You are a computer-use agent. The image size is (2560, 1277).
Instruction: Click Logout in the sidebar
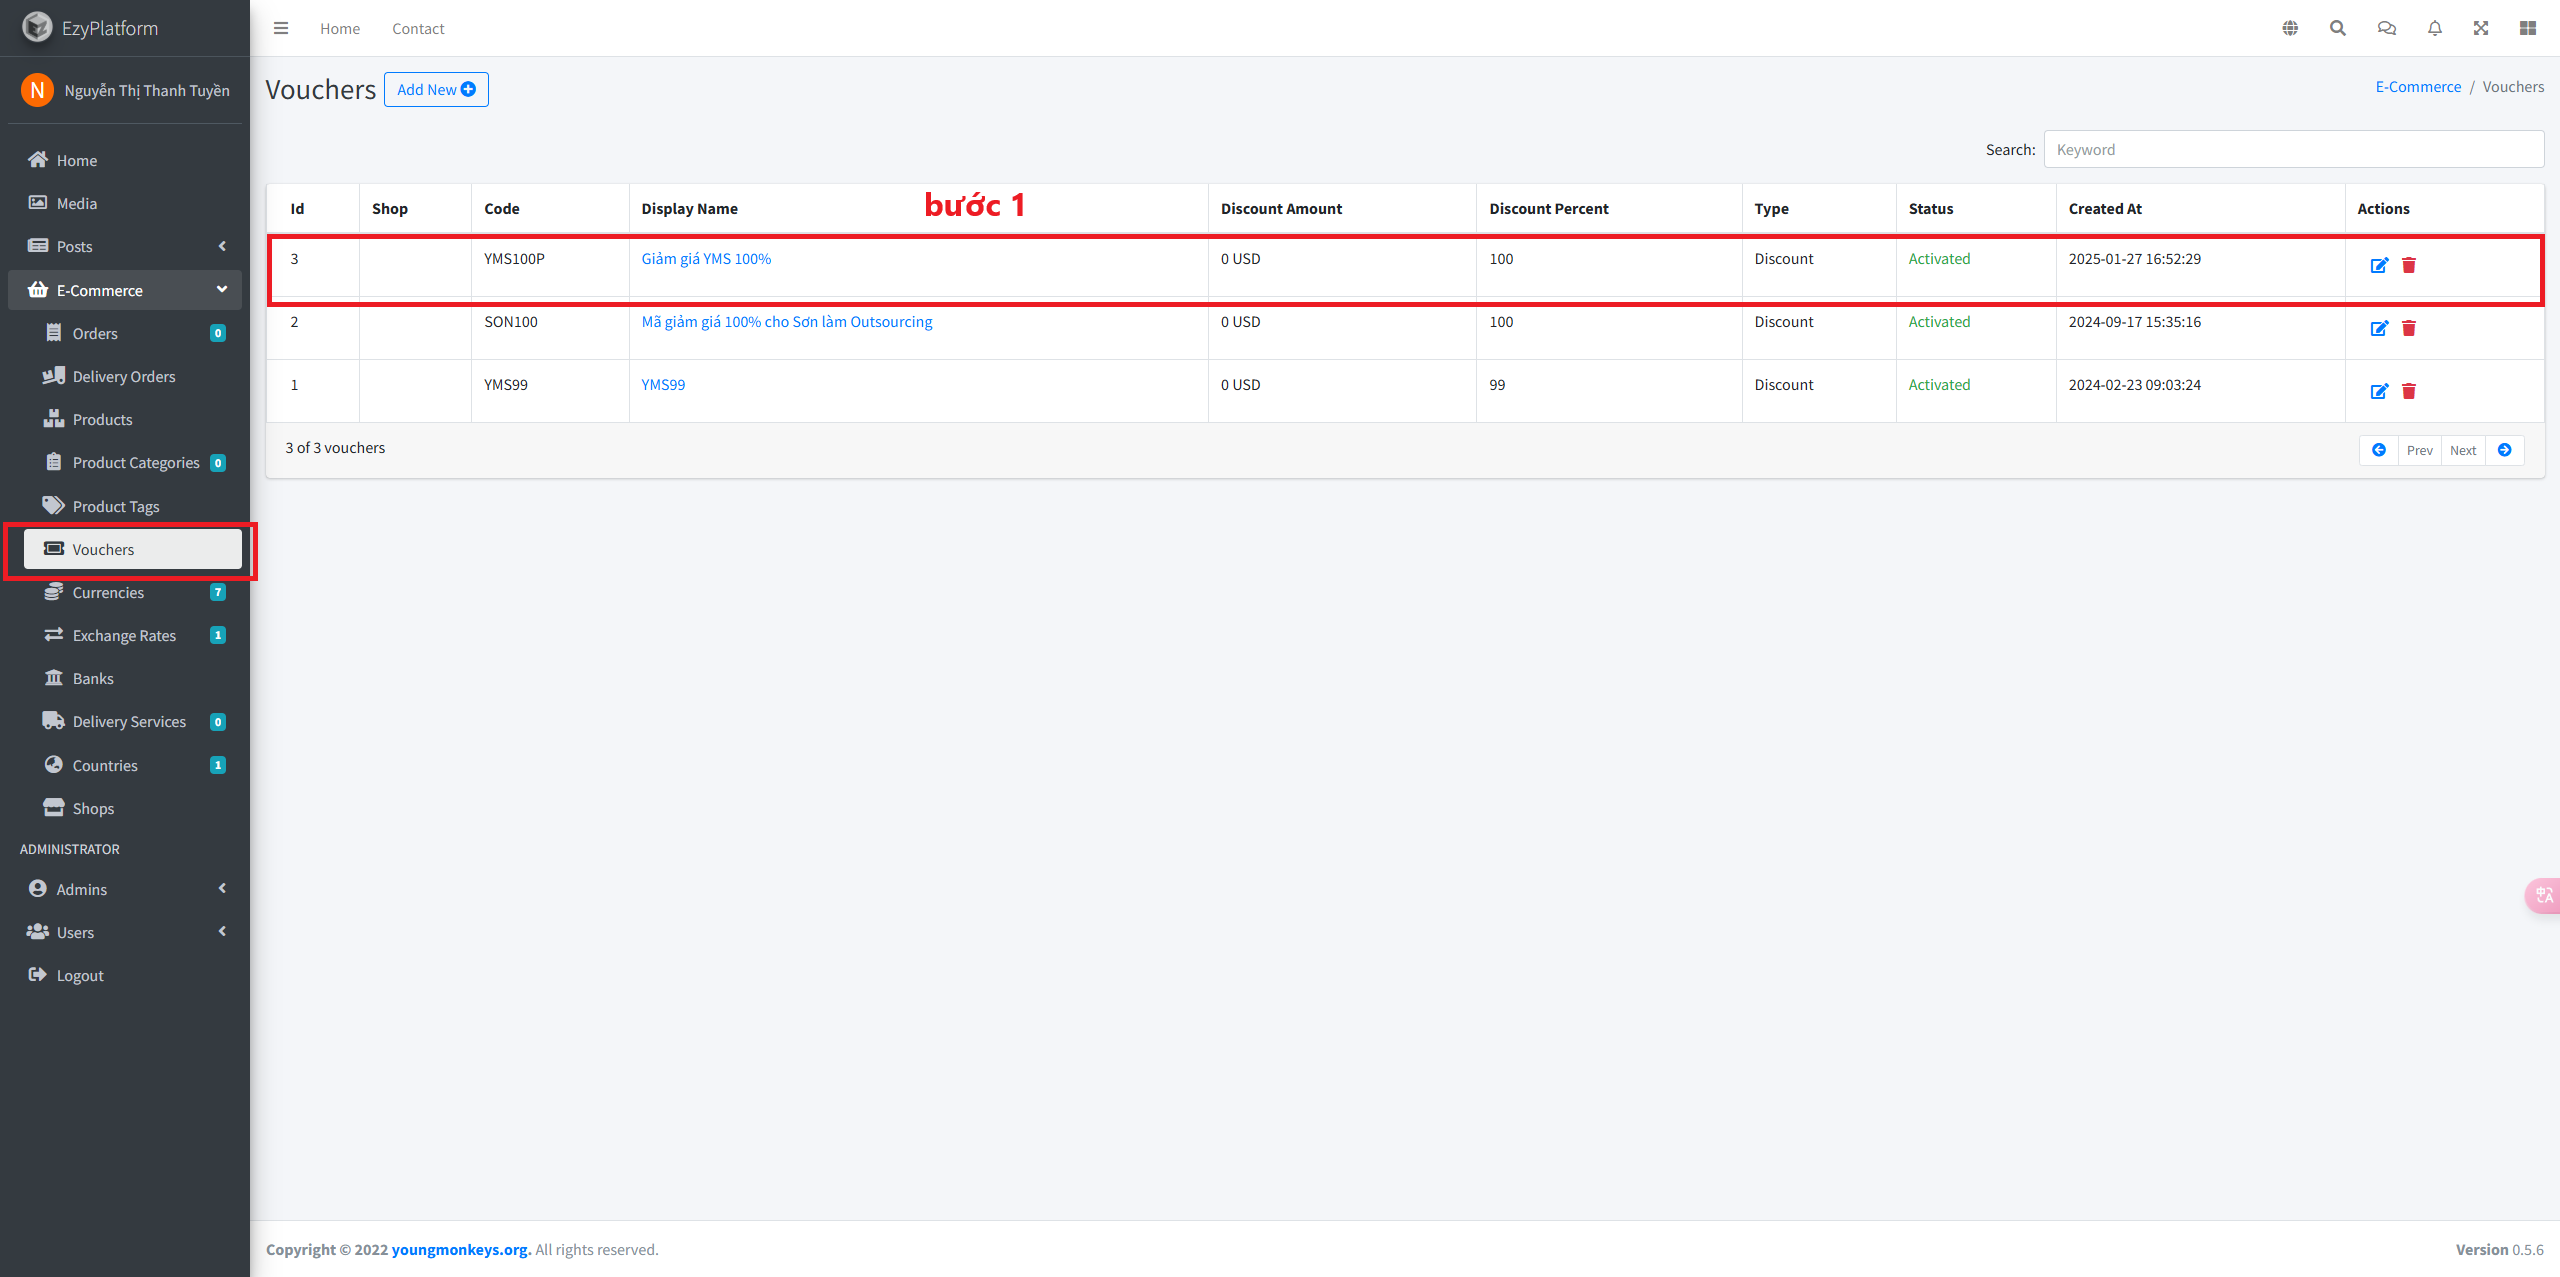[125, 975]
